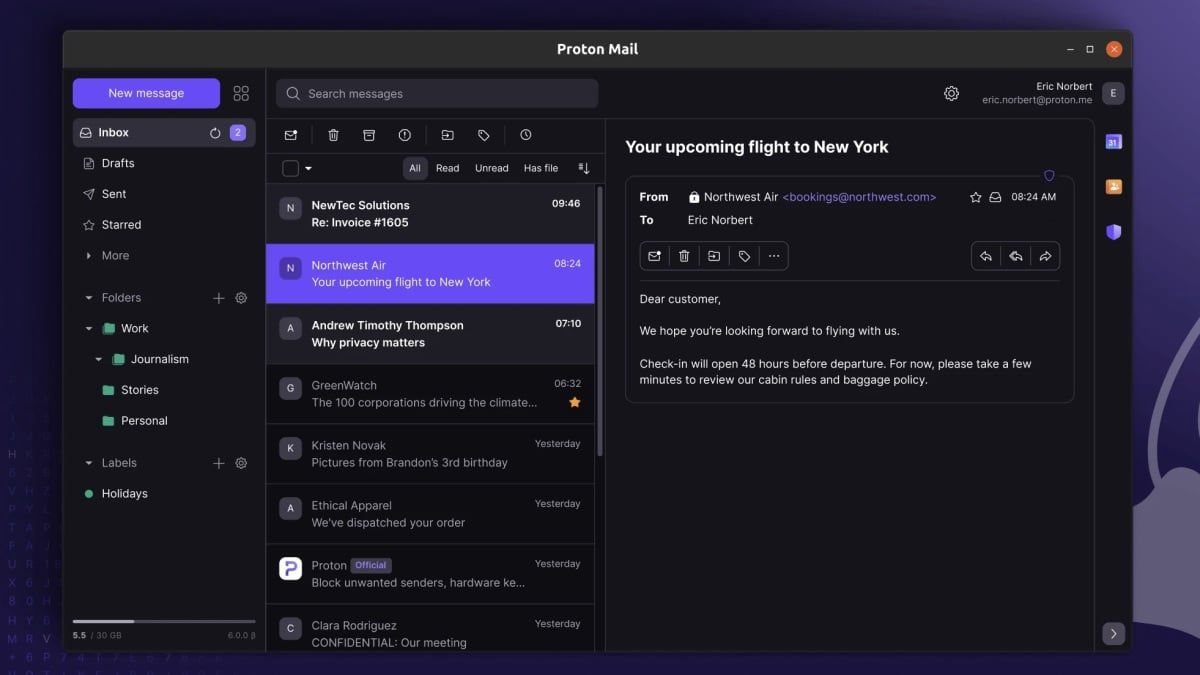Image resolution: width=1200 pixels, height=675 pixels.
Task: Expand the More sidebar section
Action: [x=89, y=256]
